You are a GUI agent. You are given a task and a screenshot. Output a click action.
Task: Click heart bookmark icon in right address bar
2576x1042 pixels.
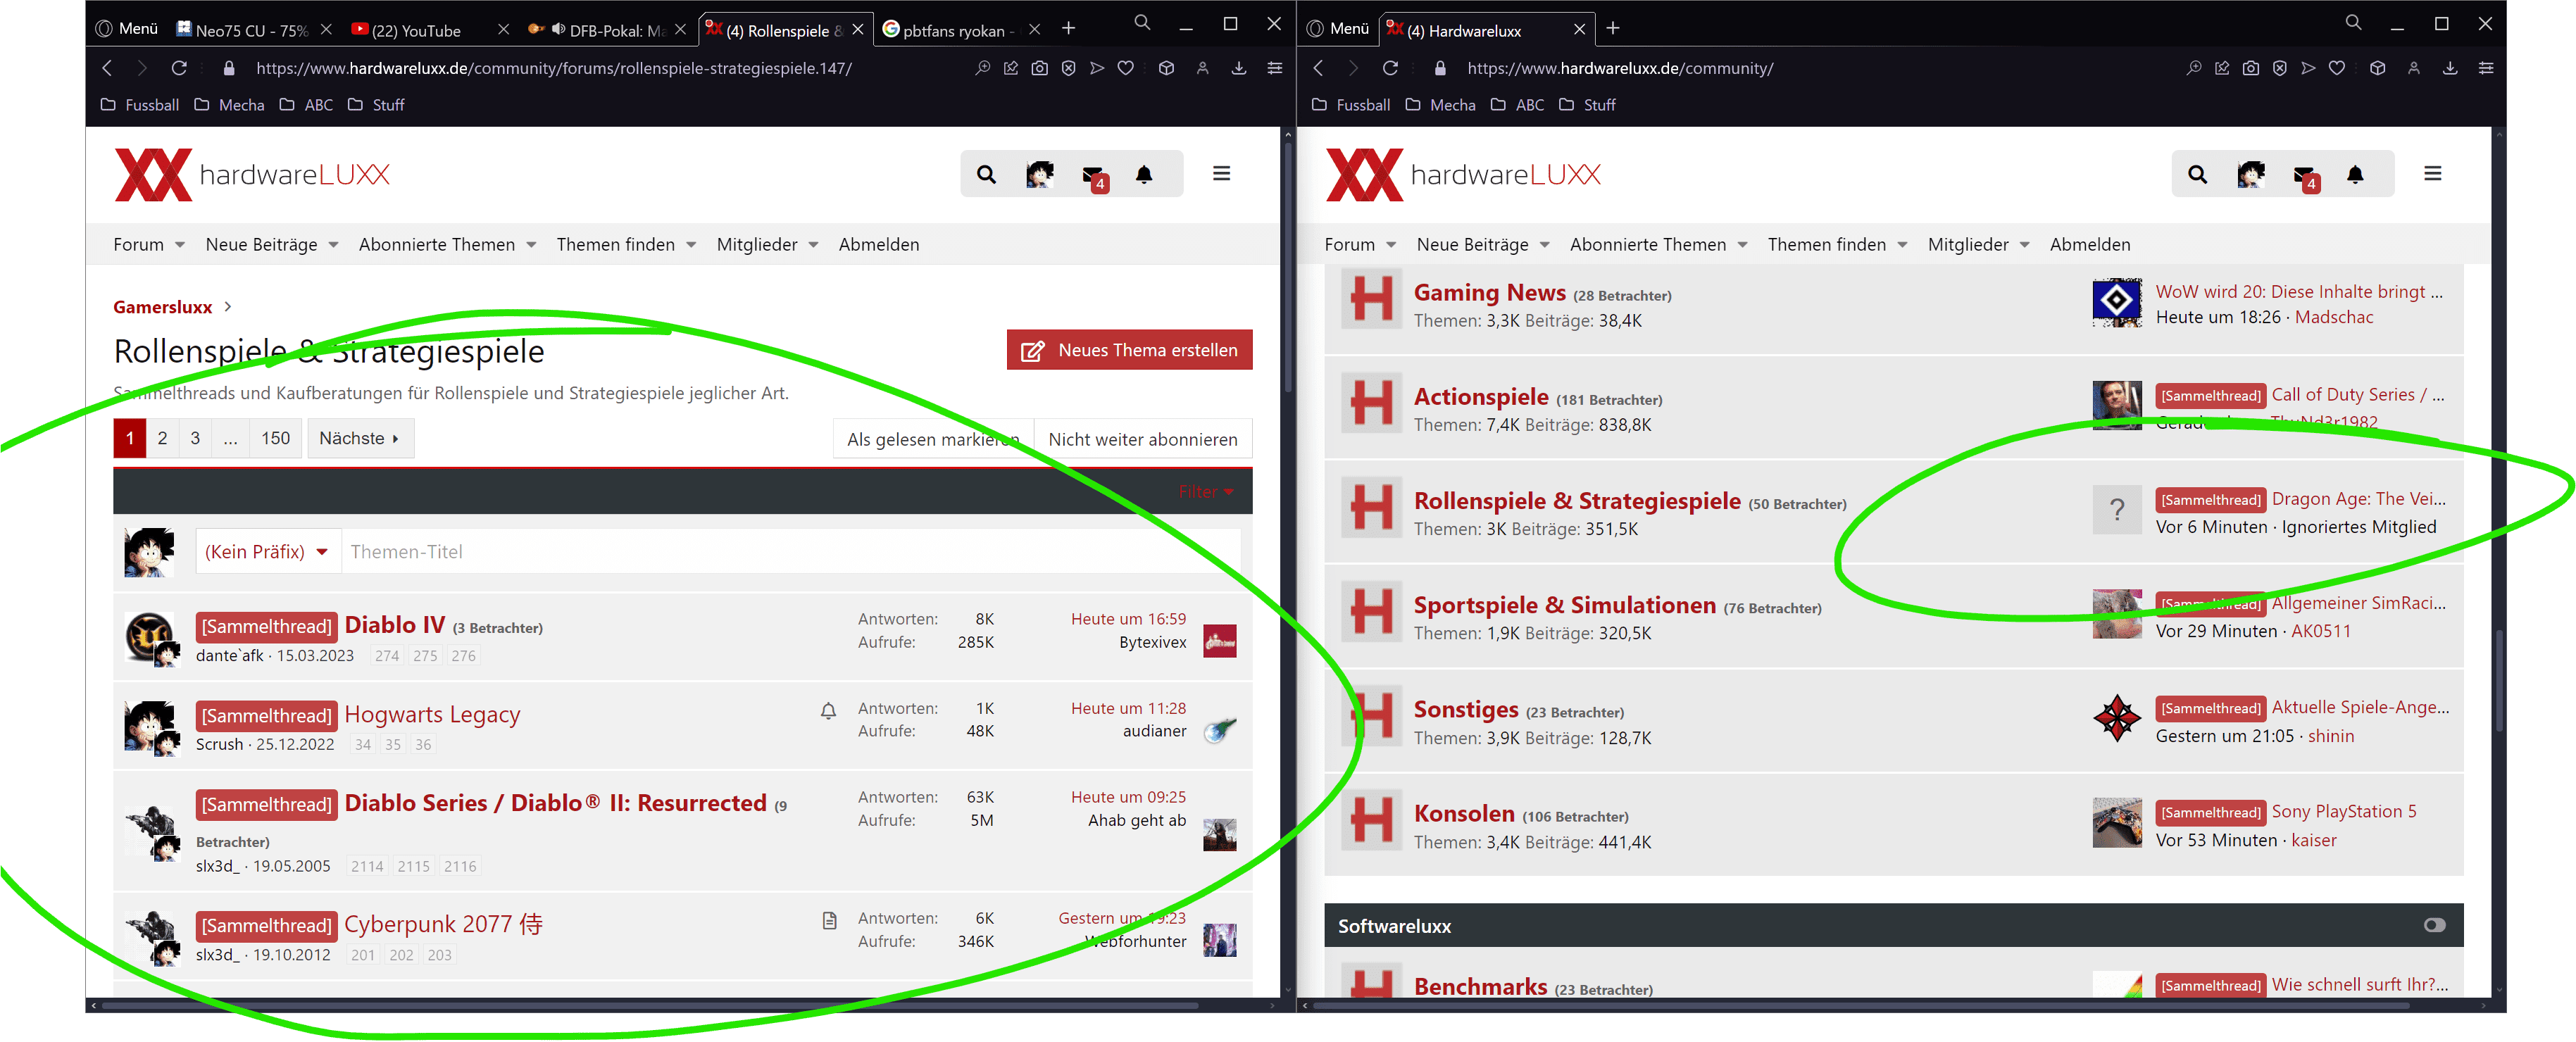(2336, 68)
